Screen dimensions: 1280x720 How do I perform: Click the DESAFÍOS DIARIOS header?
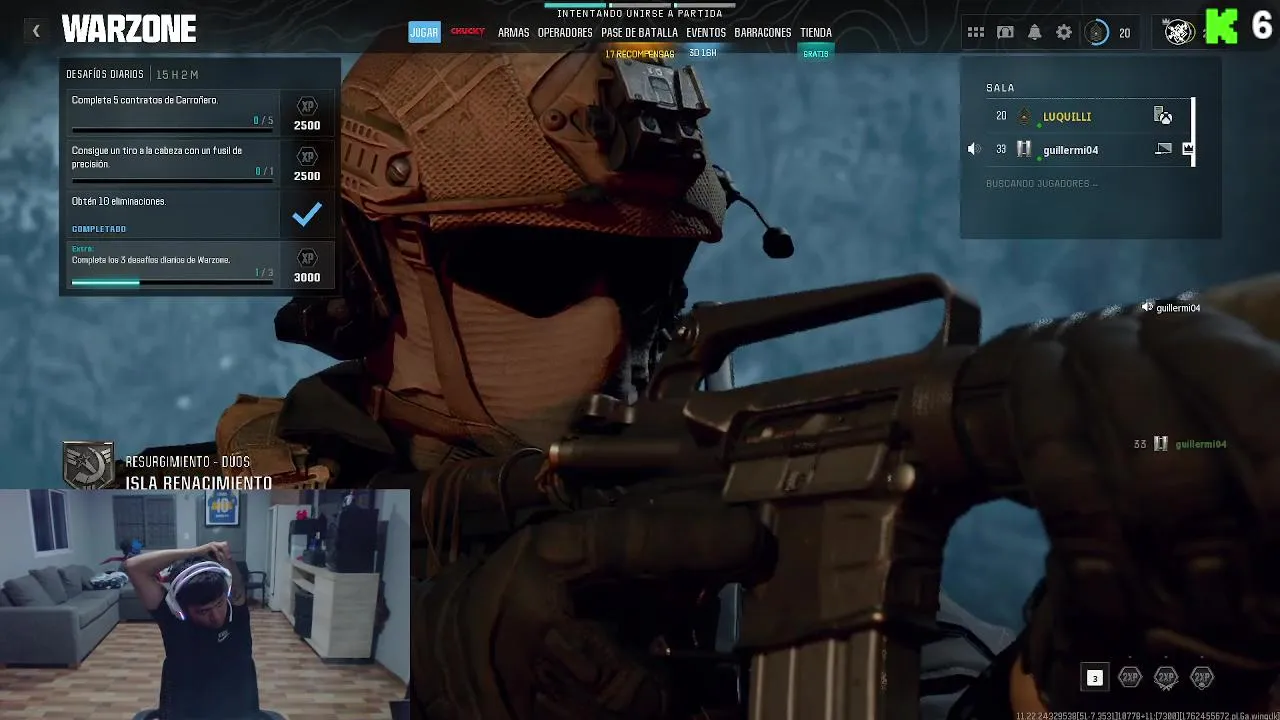(x=105, y=75)
